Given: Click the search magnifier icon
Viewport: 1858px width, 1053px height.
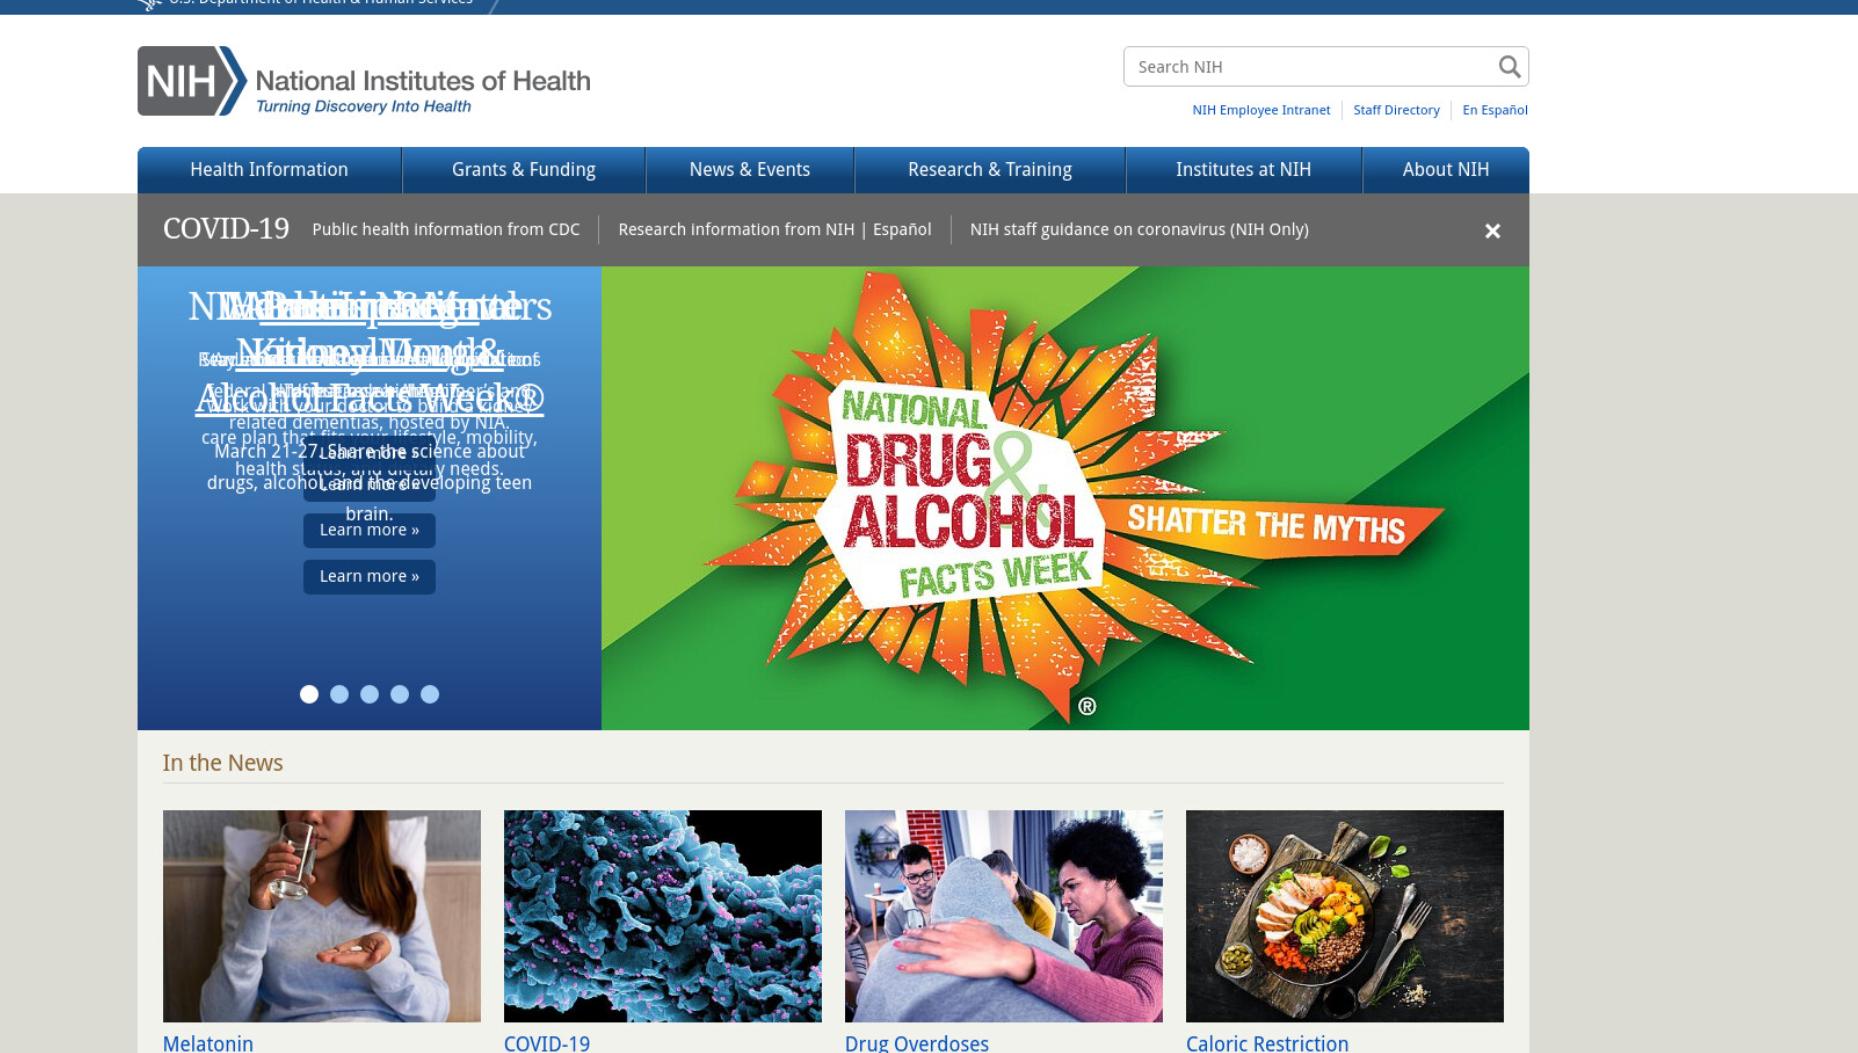Looking at the screenshot, I should (1509, 67).
